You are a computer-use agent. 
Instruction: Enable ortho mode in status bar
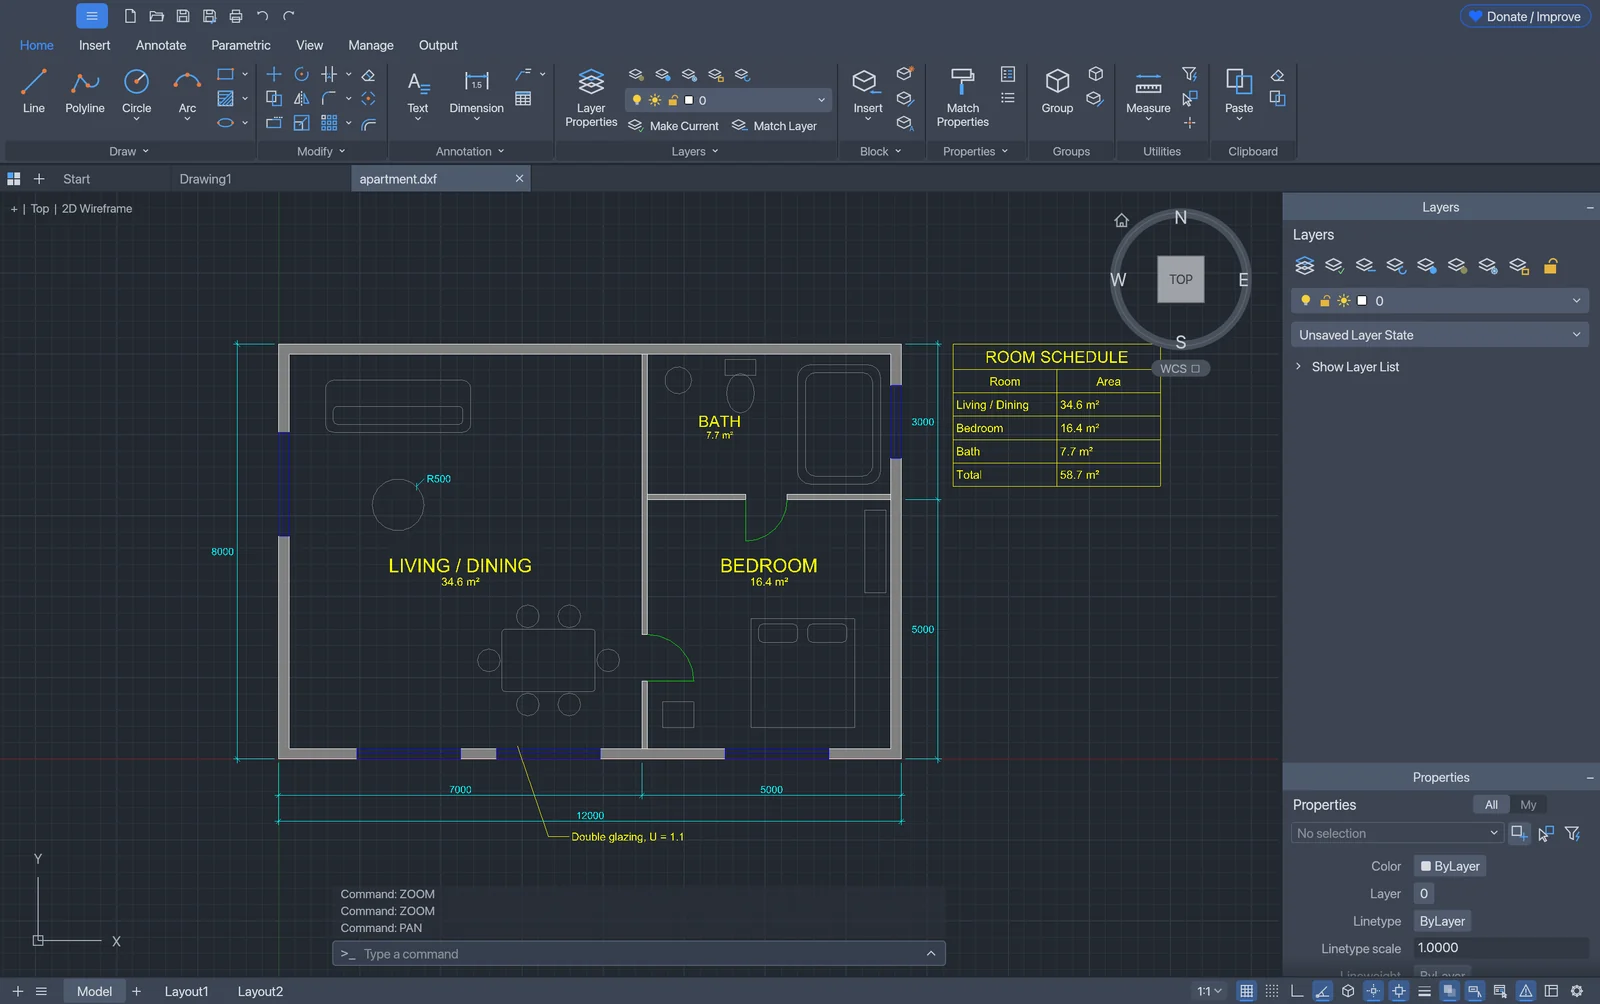[x=1297, y=991]
